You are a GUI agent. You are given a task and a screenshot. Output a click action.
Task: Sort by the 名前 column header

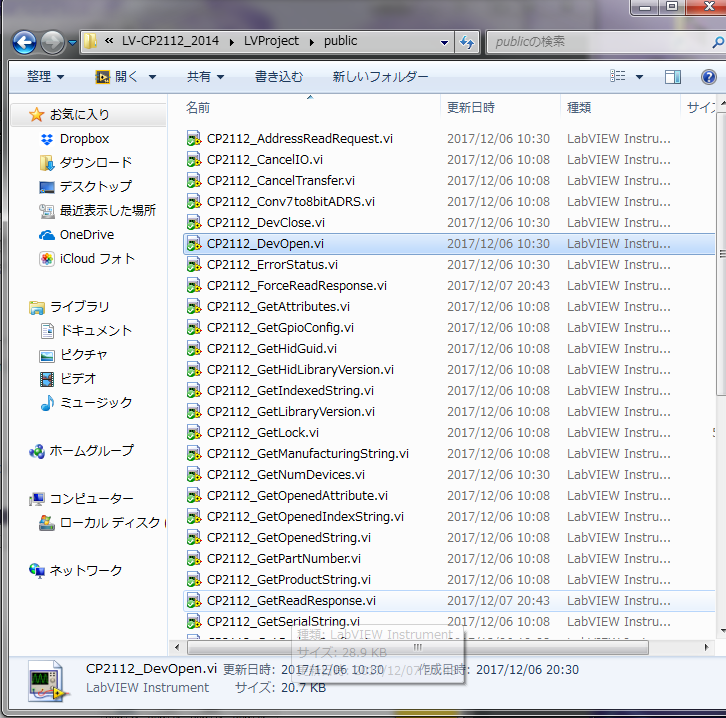tap(198, 107)
